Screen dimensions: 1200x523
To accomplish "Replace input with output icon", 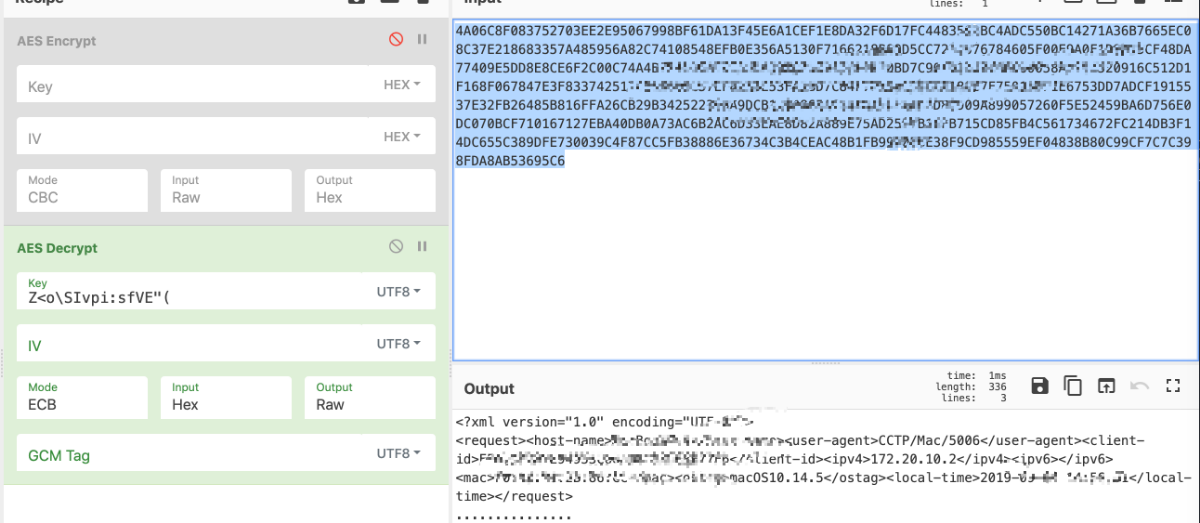I will [x=1106, y=386].
